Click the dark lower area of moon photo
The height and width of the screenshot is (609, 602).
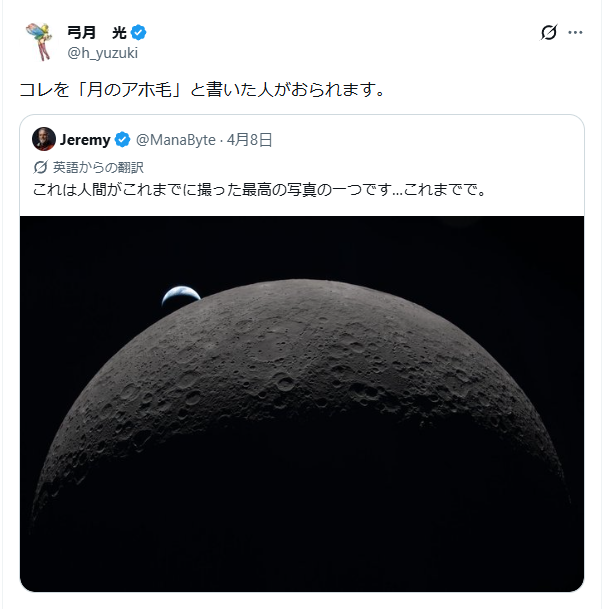[302, 524]
